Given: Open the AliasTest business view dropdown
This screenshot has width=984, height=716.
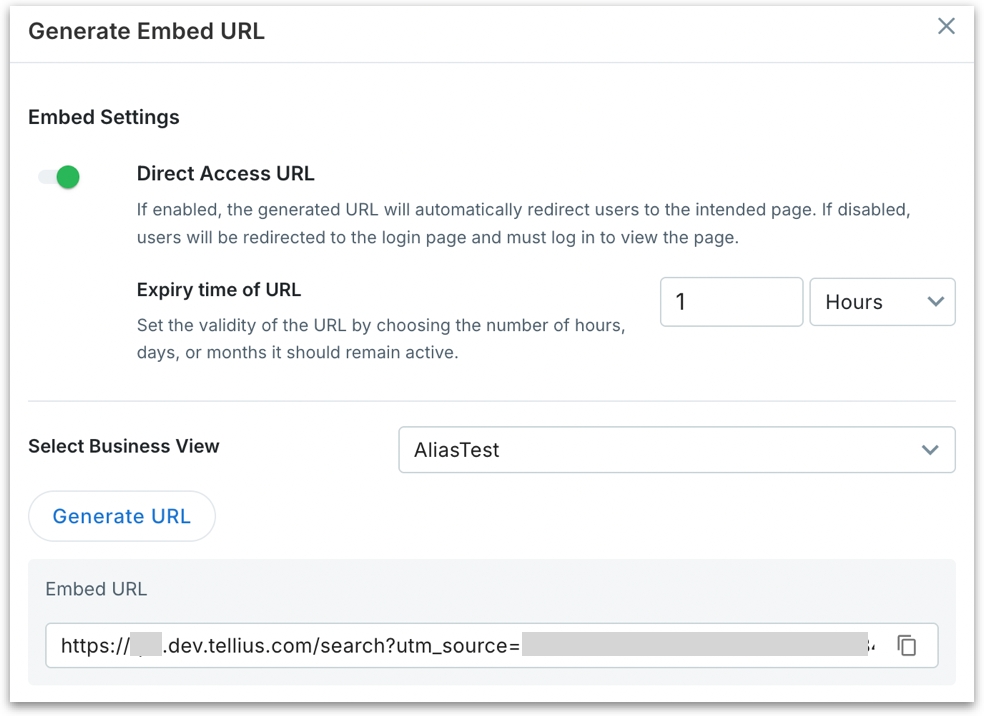Looking at the screenshot, I should (x=676, y=450).
